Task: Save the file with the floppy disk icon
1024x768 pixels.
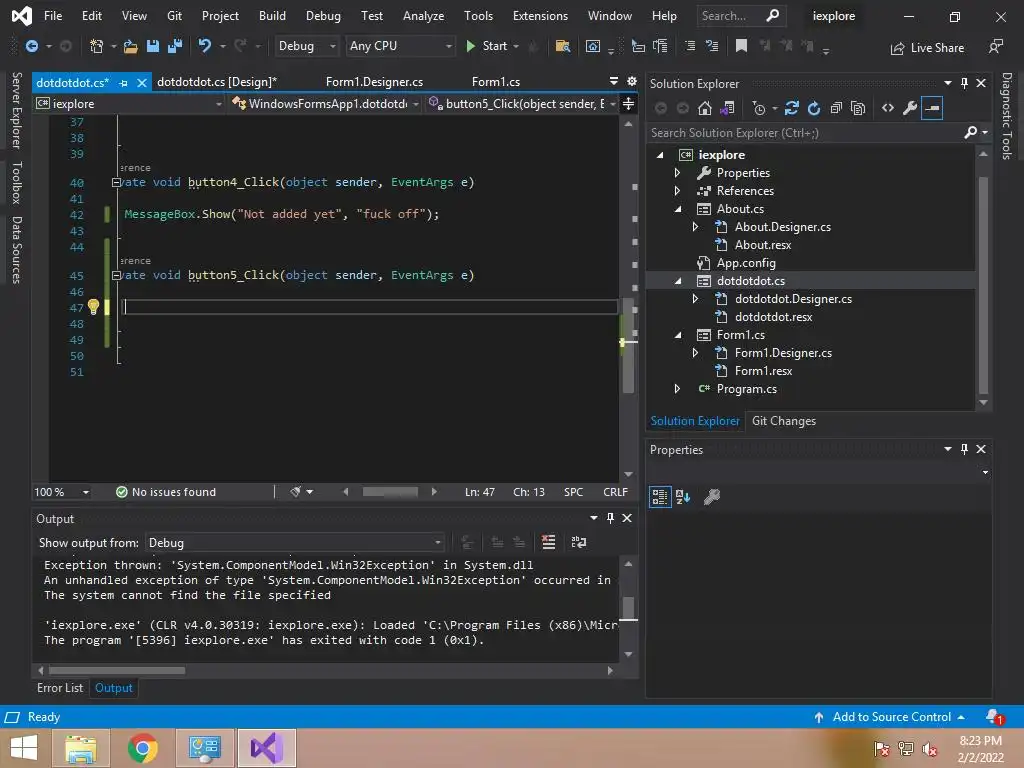Action: [153, 46]
